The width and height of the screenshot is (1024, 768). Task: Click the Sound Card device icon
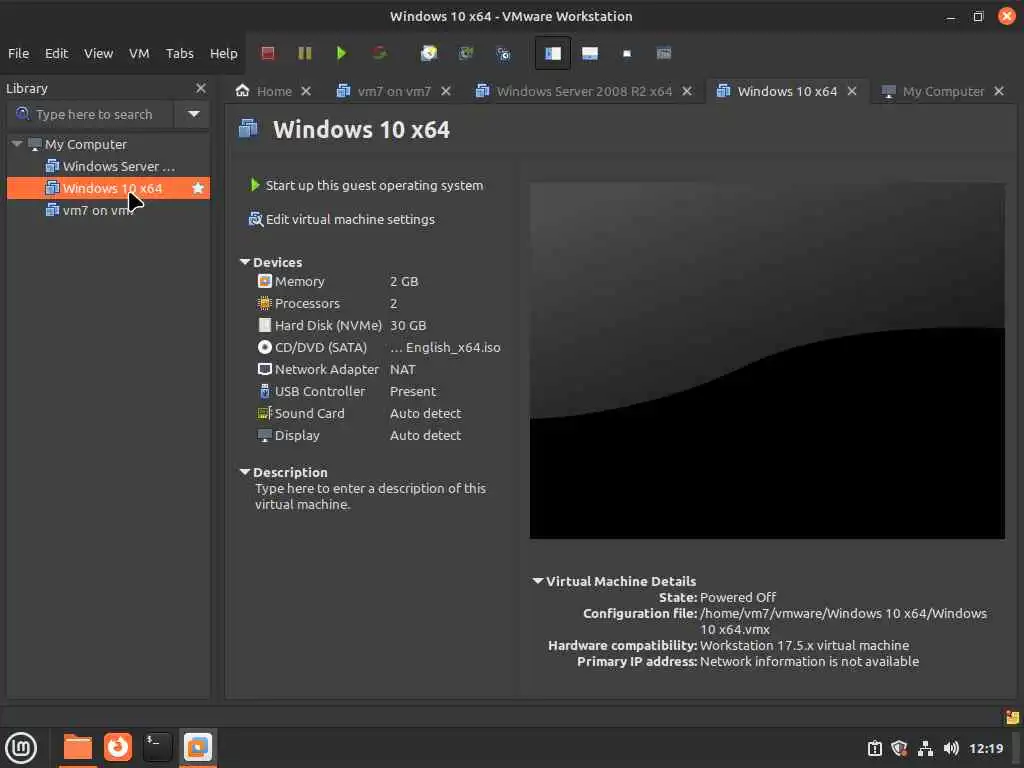(x=264, y=413)
